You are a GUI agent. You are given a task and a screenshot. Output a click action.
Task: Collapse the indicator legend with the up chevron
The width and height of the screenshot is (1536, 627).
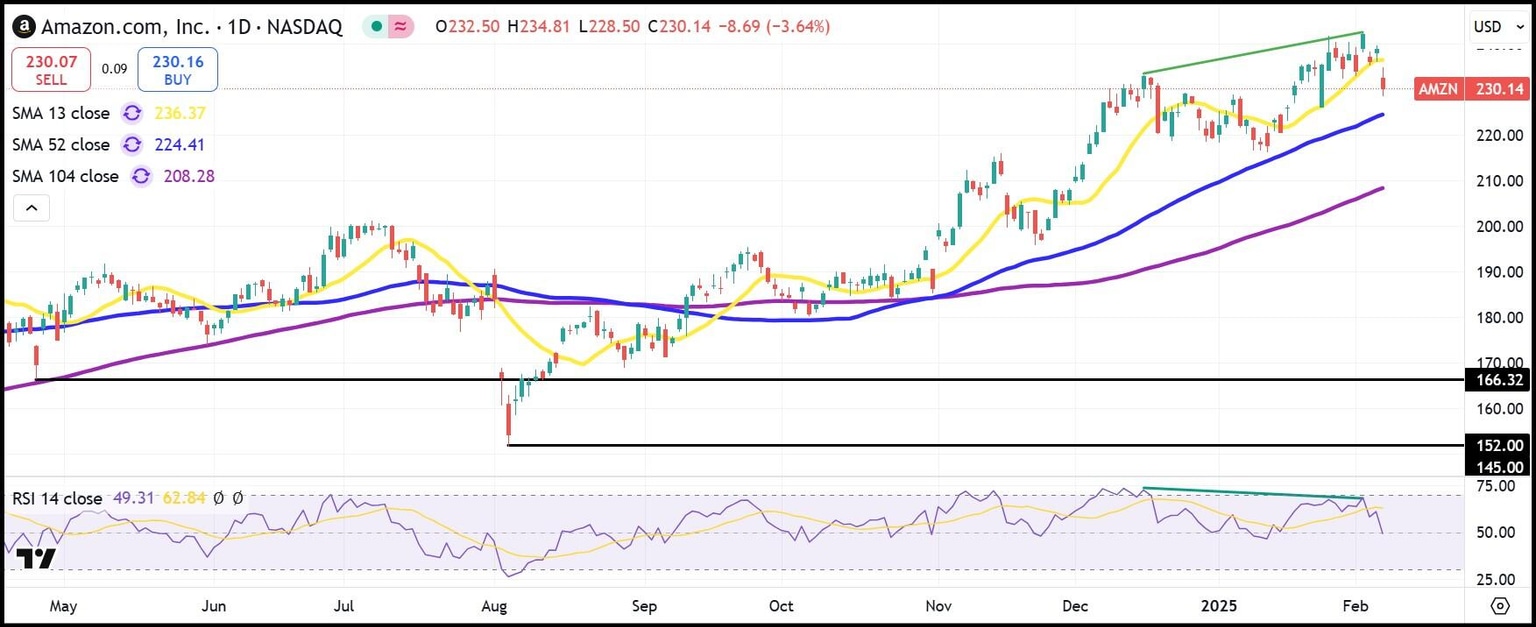31,208
